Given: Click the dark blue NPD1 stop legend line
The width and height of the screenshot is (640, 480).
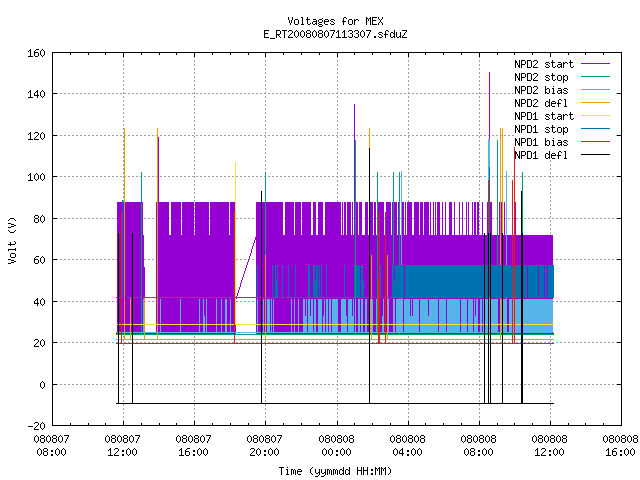Looking at the screenshot, I should click(596, 129).
